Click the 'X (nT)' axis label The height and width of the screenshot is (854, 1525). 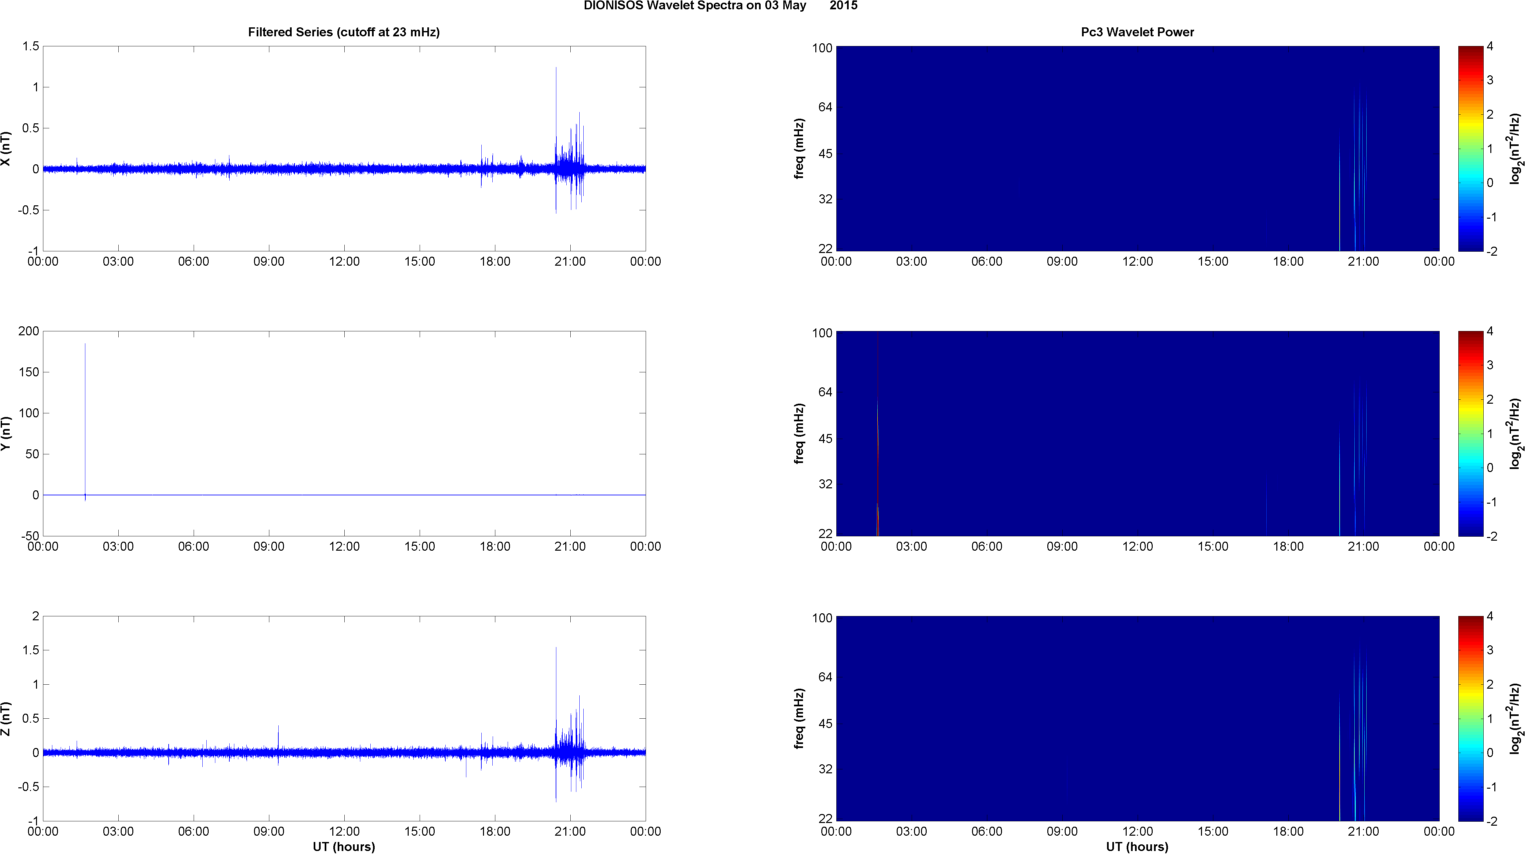coord(6,149)
